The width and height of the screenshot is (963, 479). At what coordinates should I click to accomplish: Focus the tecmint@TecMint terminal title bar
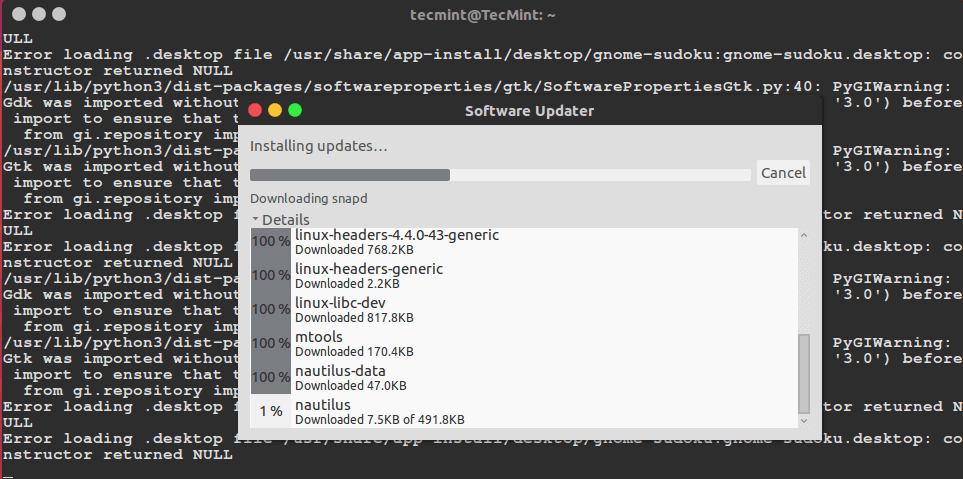coord(481,16)
